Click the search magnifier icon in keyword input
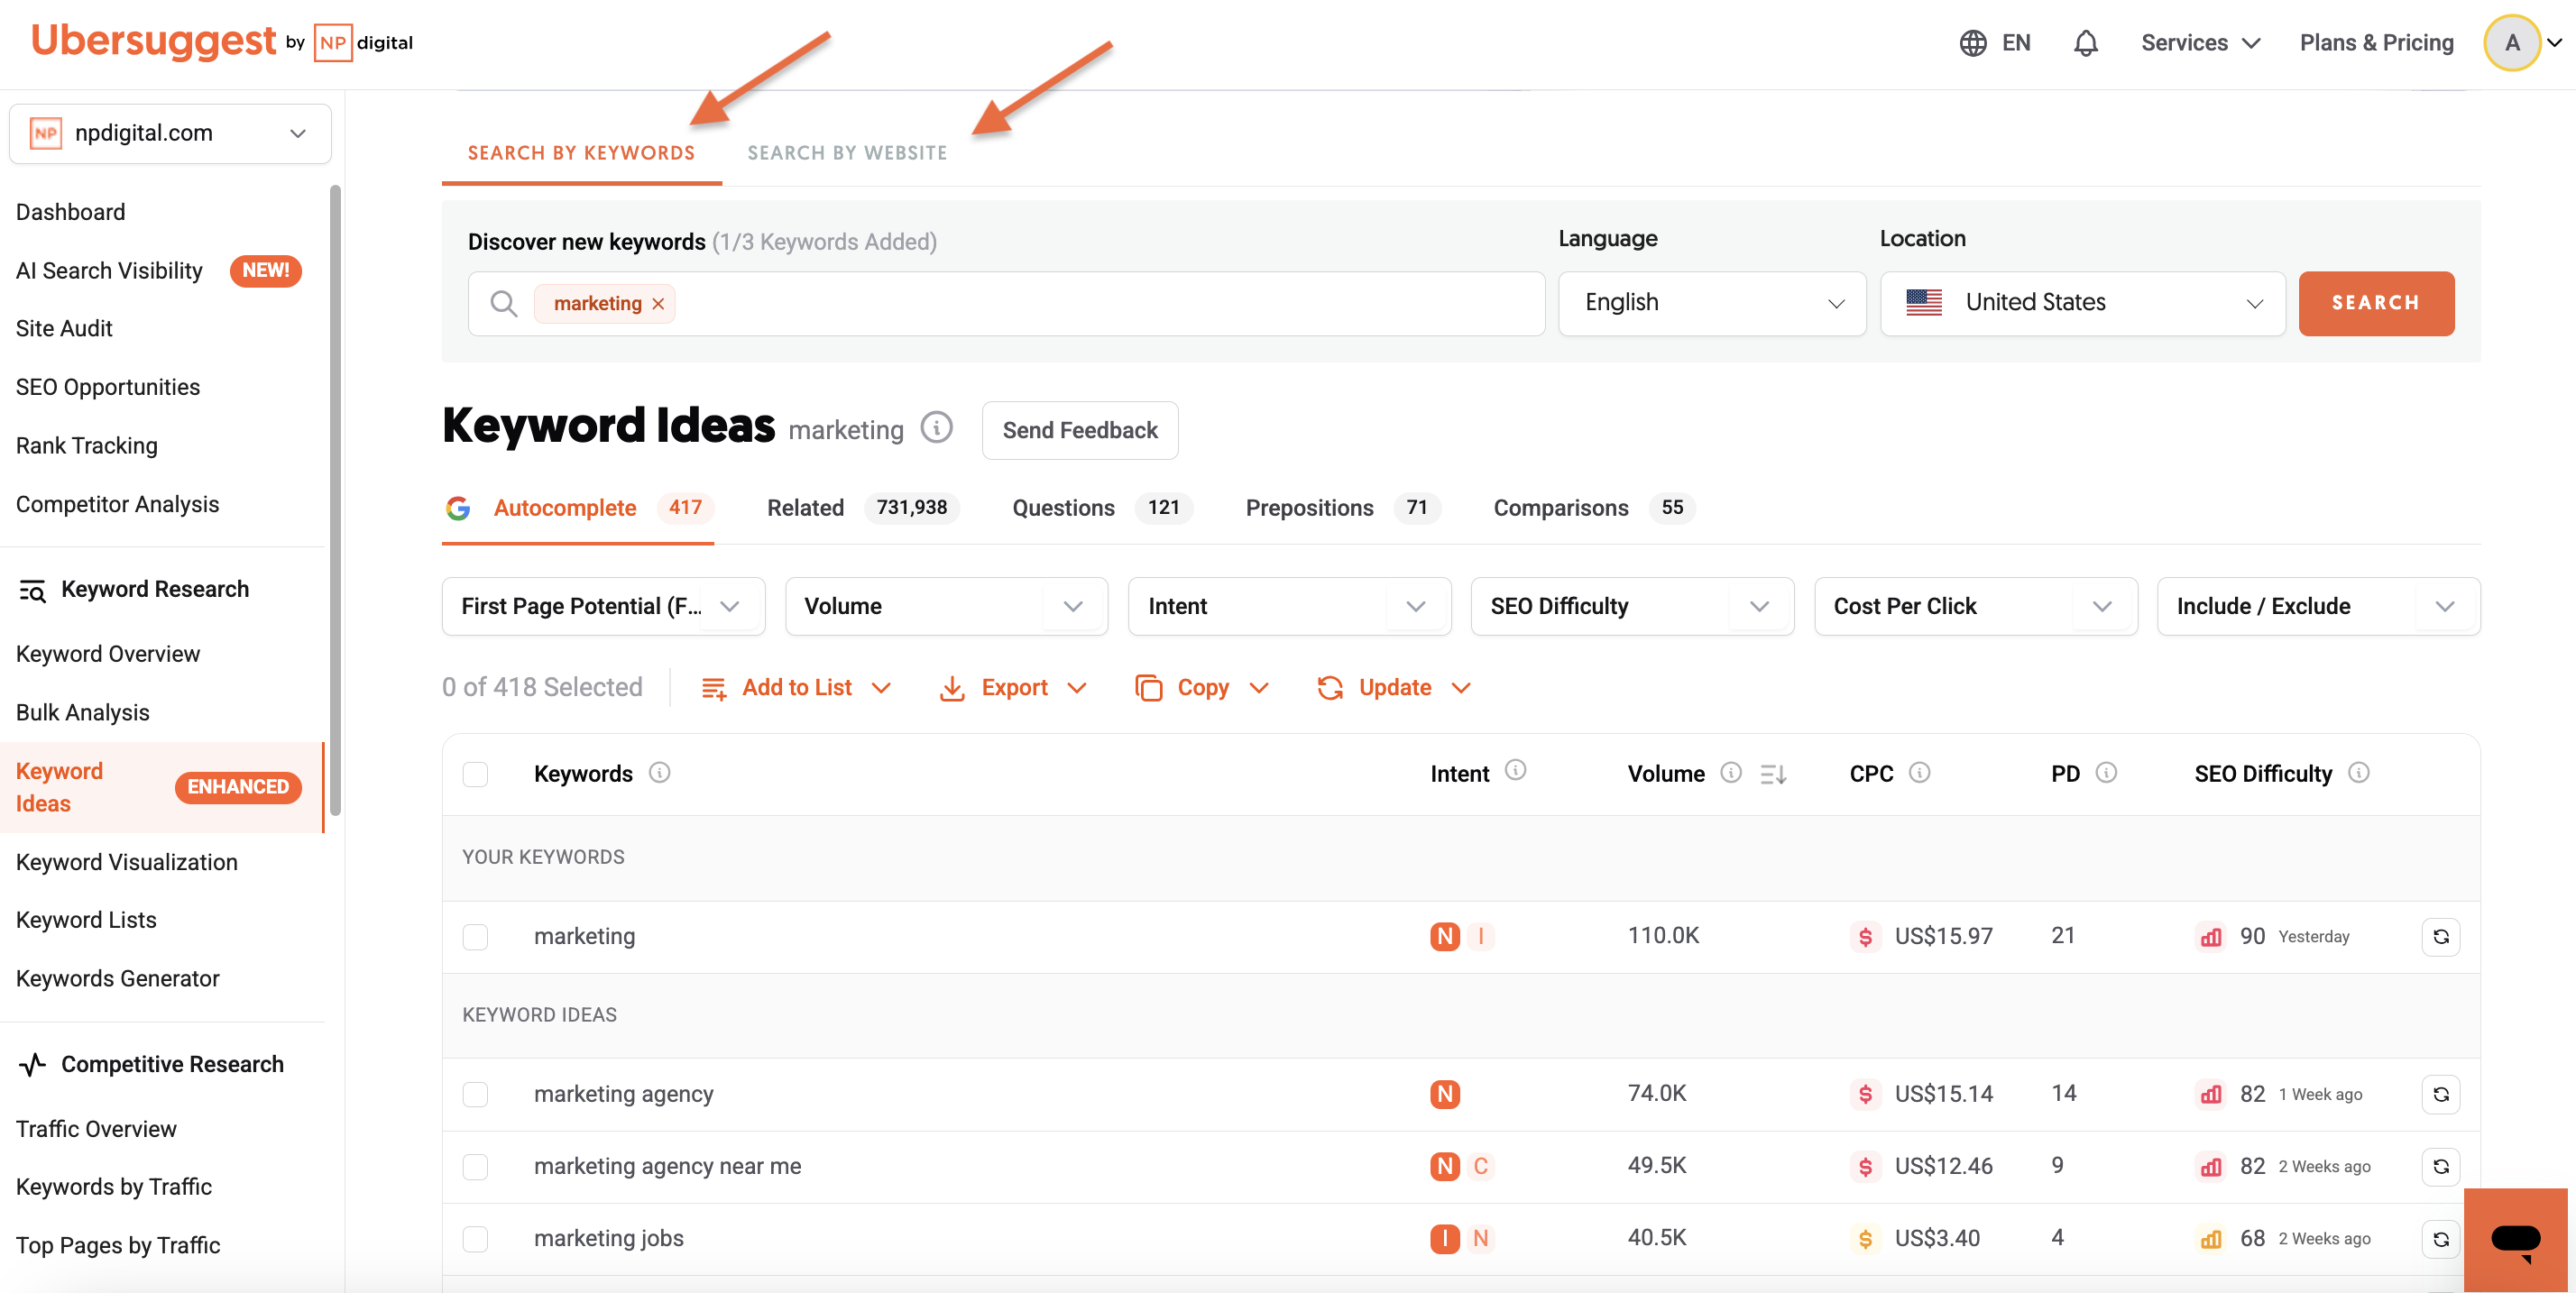 (x=503, y=303)
